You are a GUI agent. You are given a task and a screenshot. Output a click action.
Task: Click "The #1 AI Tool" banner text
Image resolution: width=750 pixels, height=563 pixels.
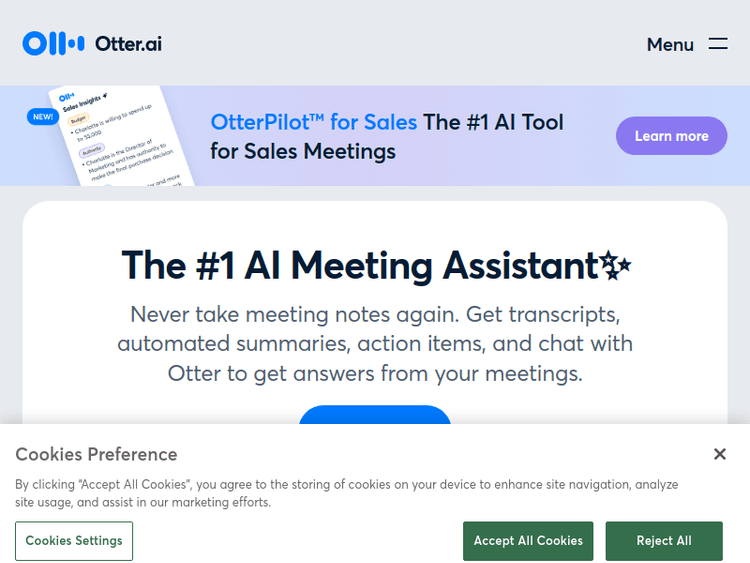pos(493,122)
